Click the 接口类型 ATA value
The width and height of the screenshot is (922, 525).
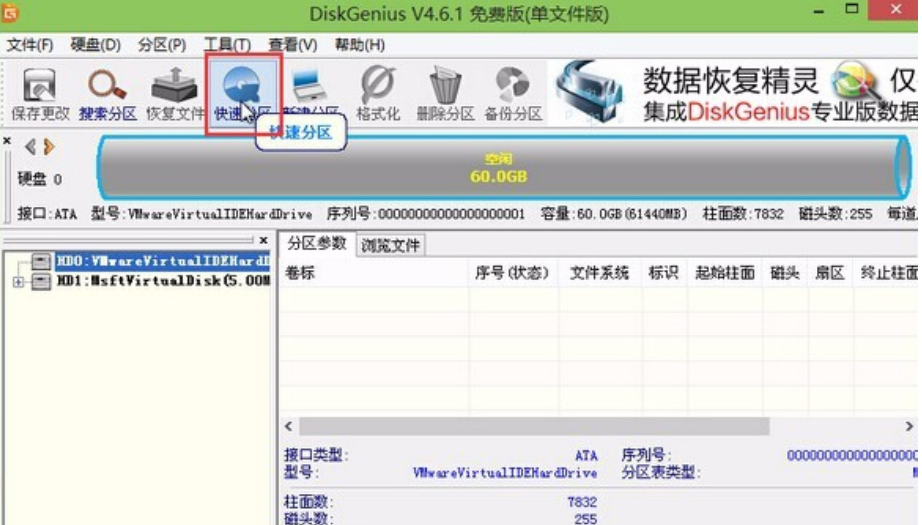pyautogui.click(x=586, y=456)
